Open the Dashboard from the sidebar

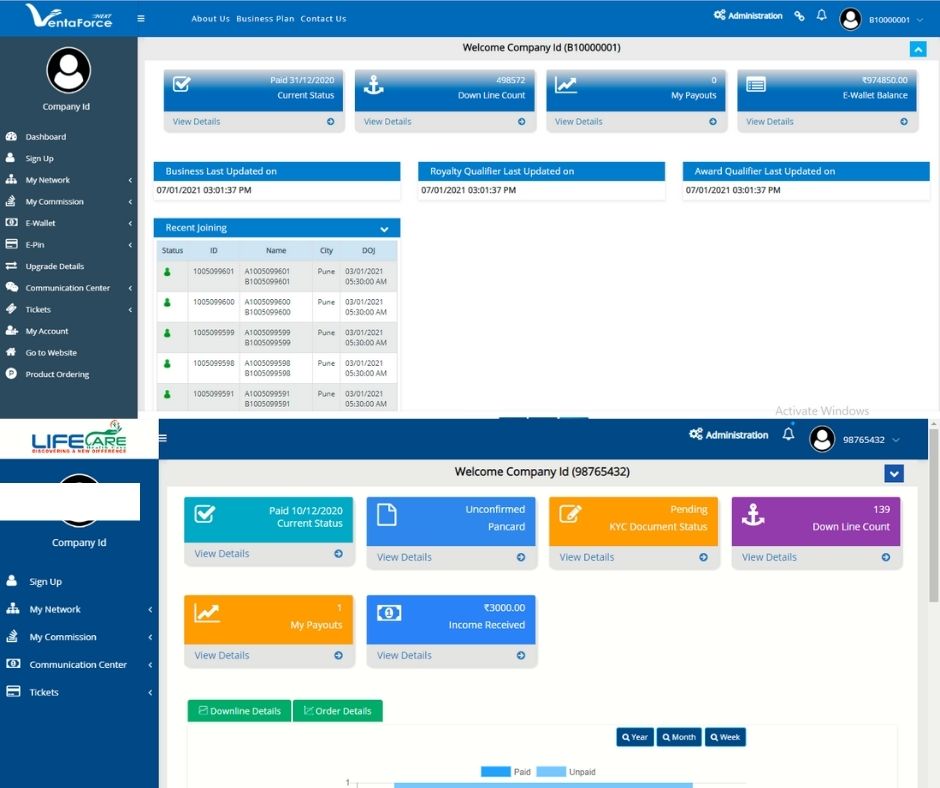tap(45, 136)
